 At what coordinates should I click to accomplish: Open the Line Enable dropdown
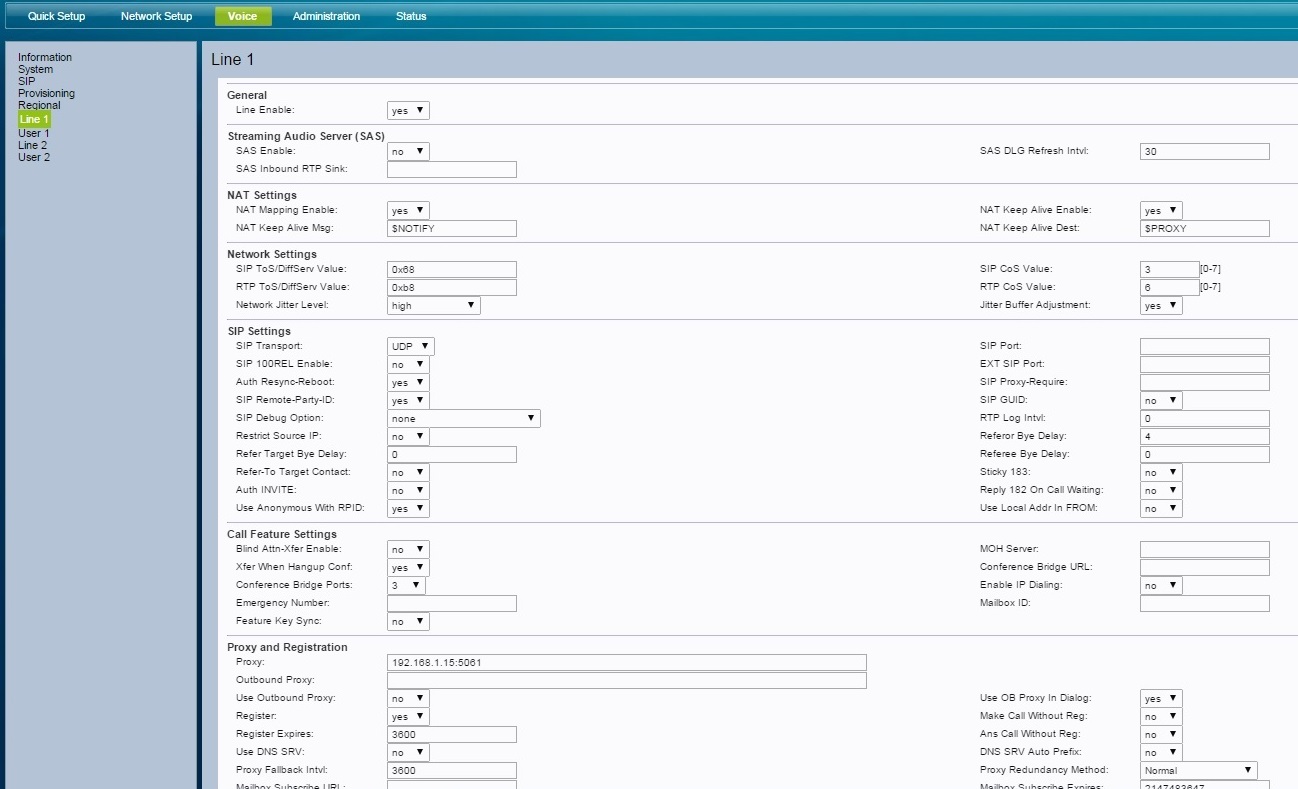[x=408, y=110]
